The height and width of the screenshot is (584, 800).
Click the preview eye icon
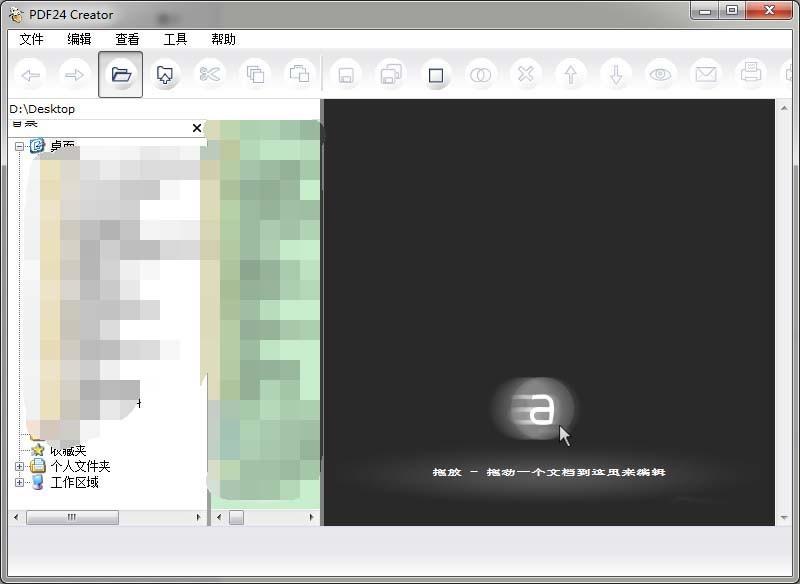coord(658,74)
